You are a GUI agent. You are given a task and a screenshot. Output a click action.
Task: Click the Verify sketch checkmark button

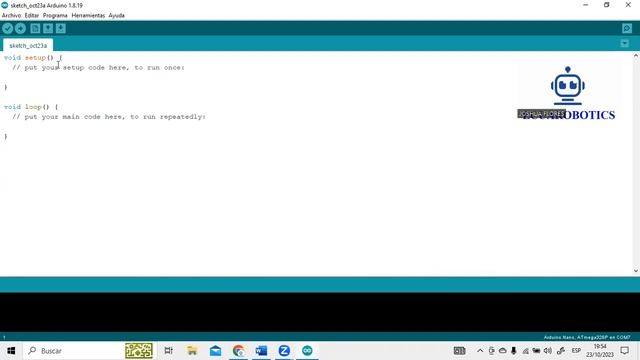click(8, 29)
